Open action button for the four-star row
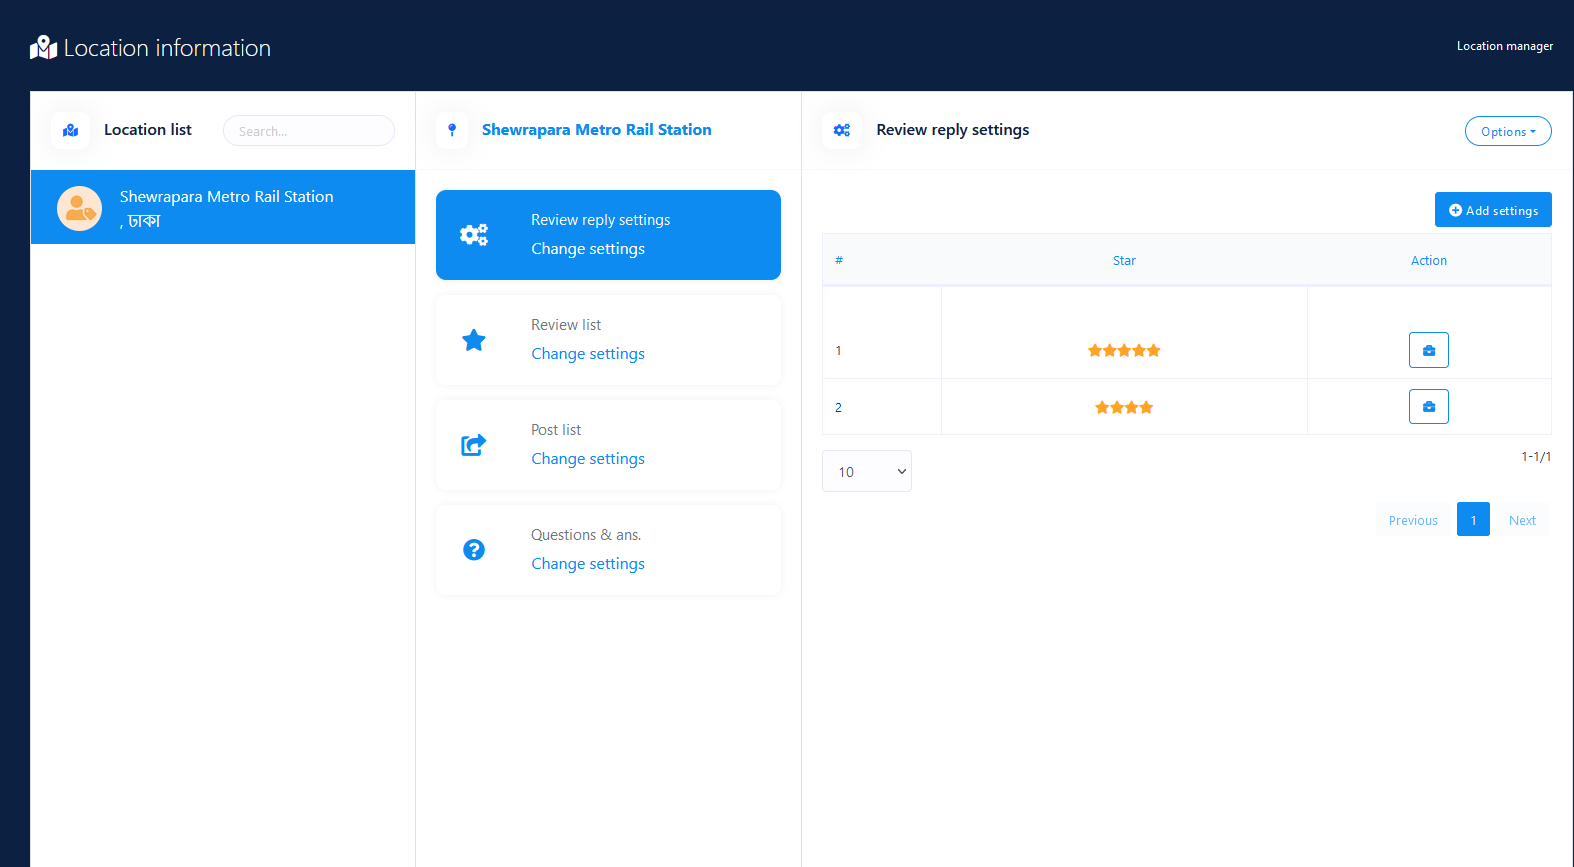Viewport: 1574px width, 867px height. [x=1428, y=407]
